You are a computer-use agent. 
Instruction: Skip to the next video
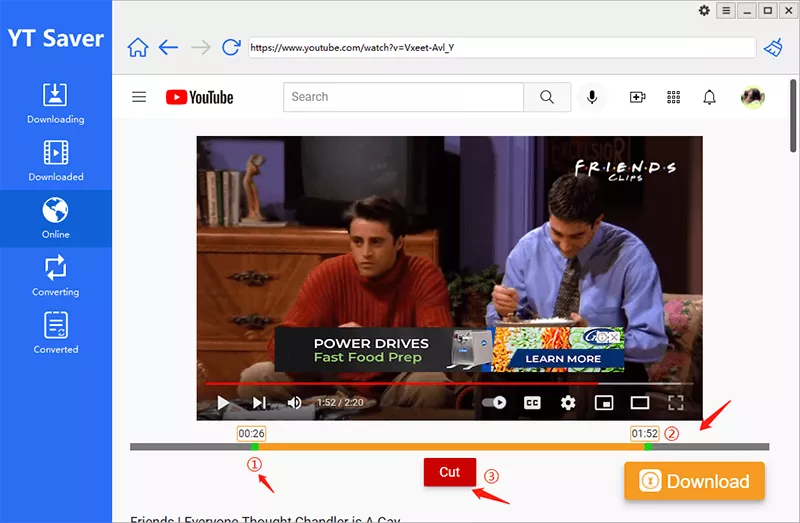click(x=259, y=403)
